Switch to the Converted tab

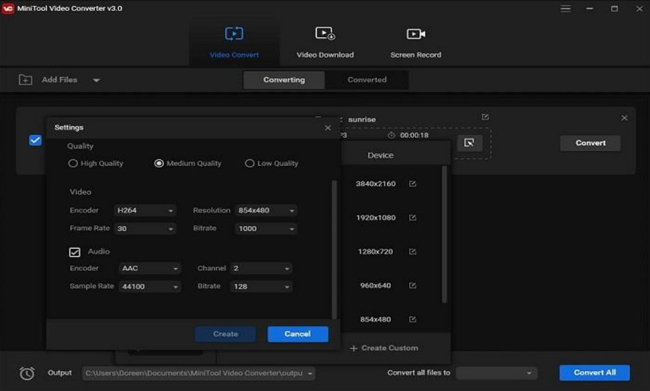367,80
